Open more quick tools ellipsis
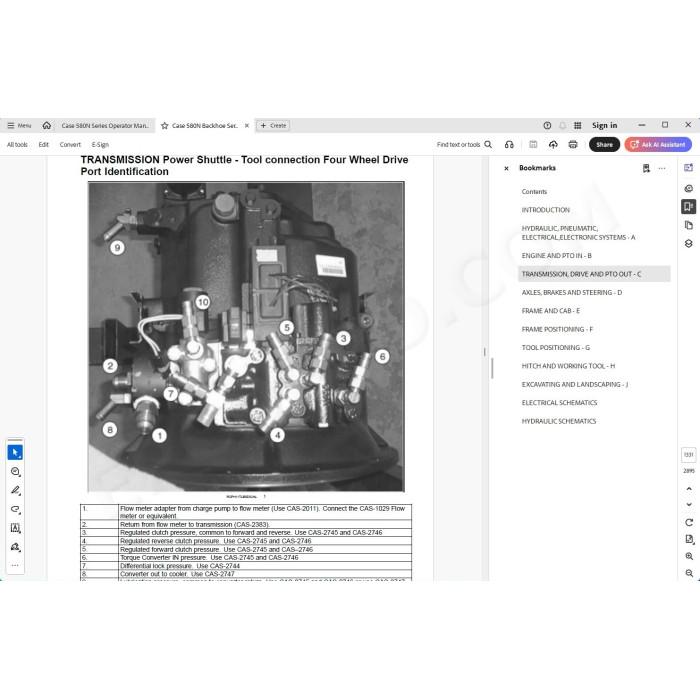The width and height of the screenshot is (700, 700). pyautogui.click(x=15, y=565)
